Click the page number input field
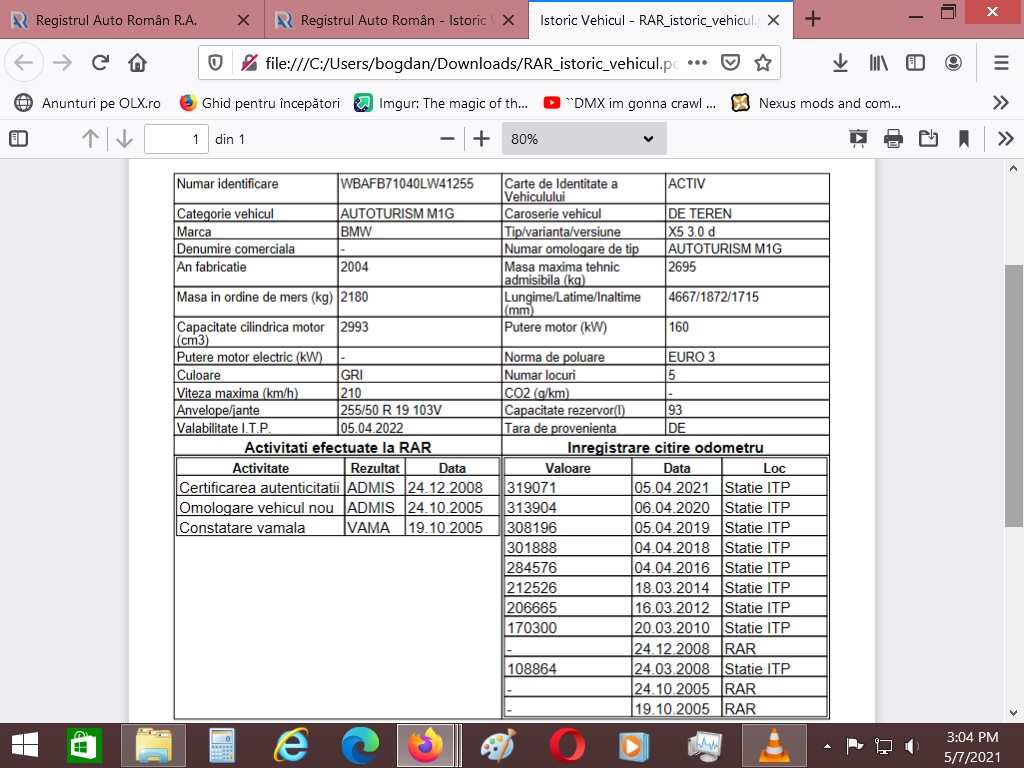 tap(176, 139)
